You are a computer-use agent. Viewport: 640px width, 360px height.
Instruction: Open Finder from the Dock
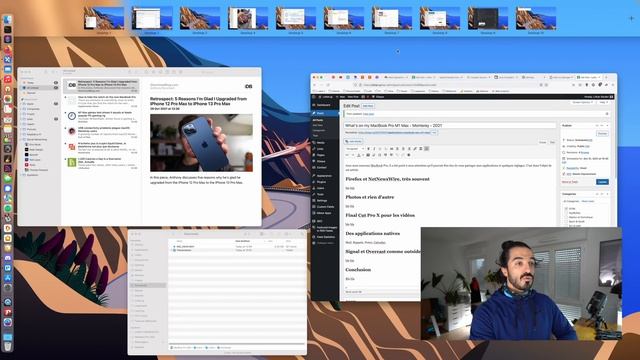[7, 20]
